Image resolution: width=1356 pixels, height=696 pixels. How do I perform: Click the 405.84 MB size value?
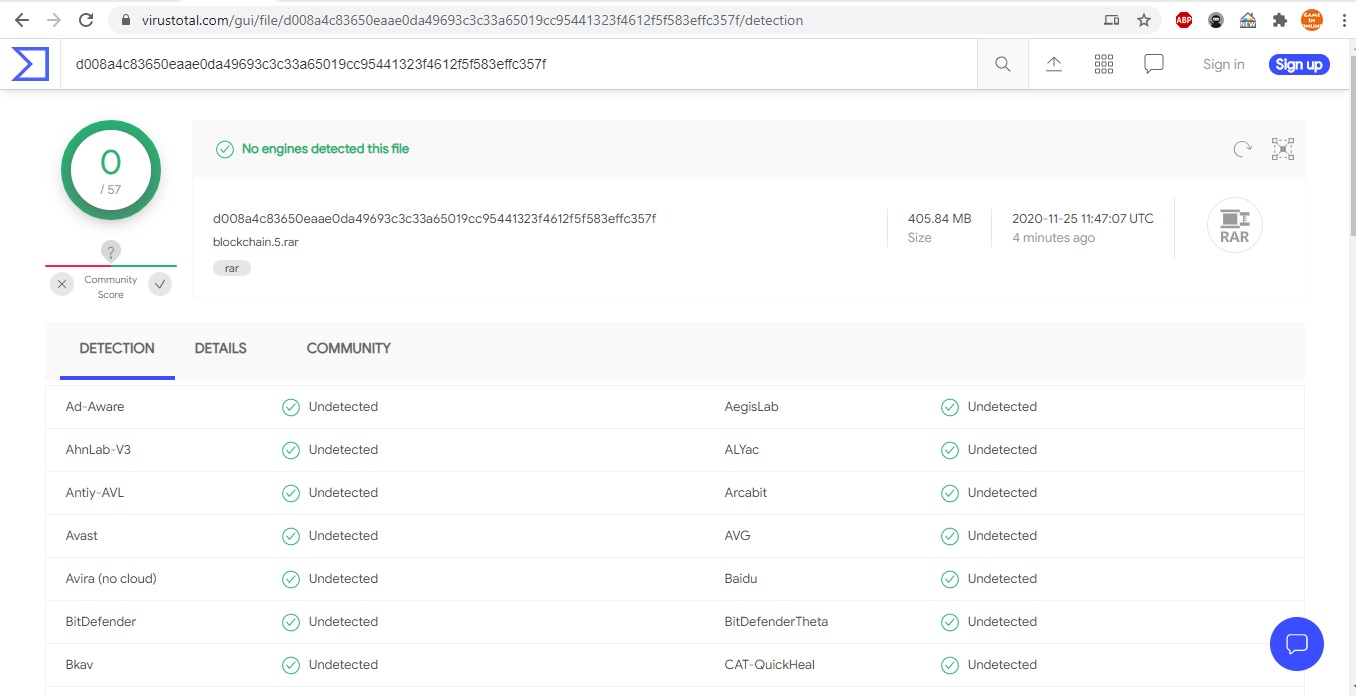940,218
